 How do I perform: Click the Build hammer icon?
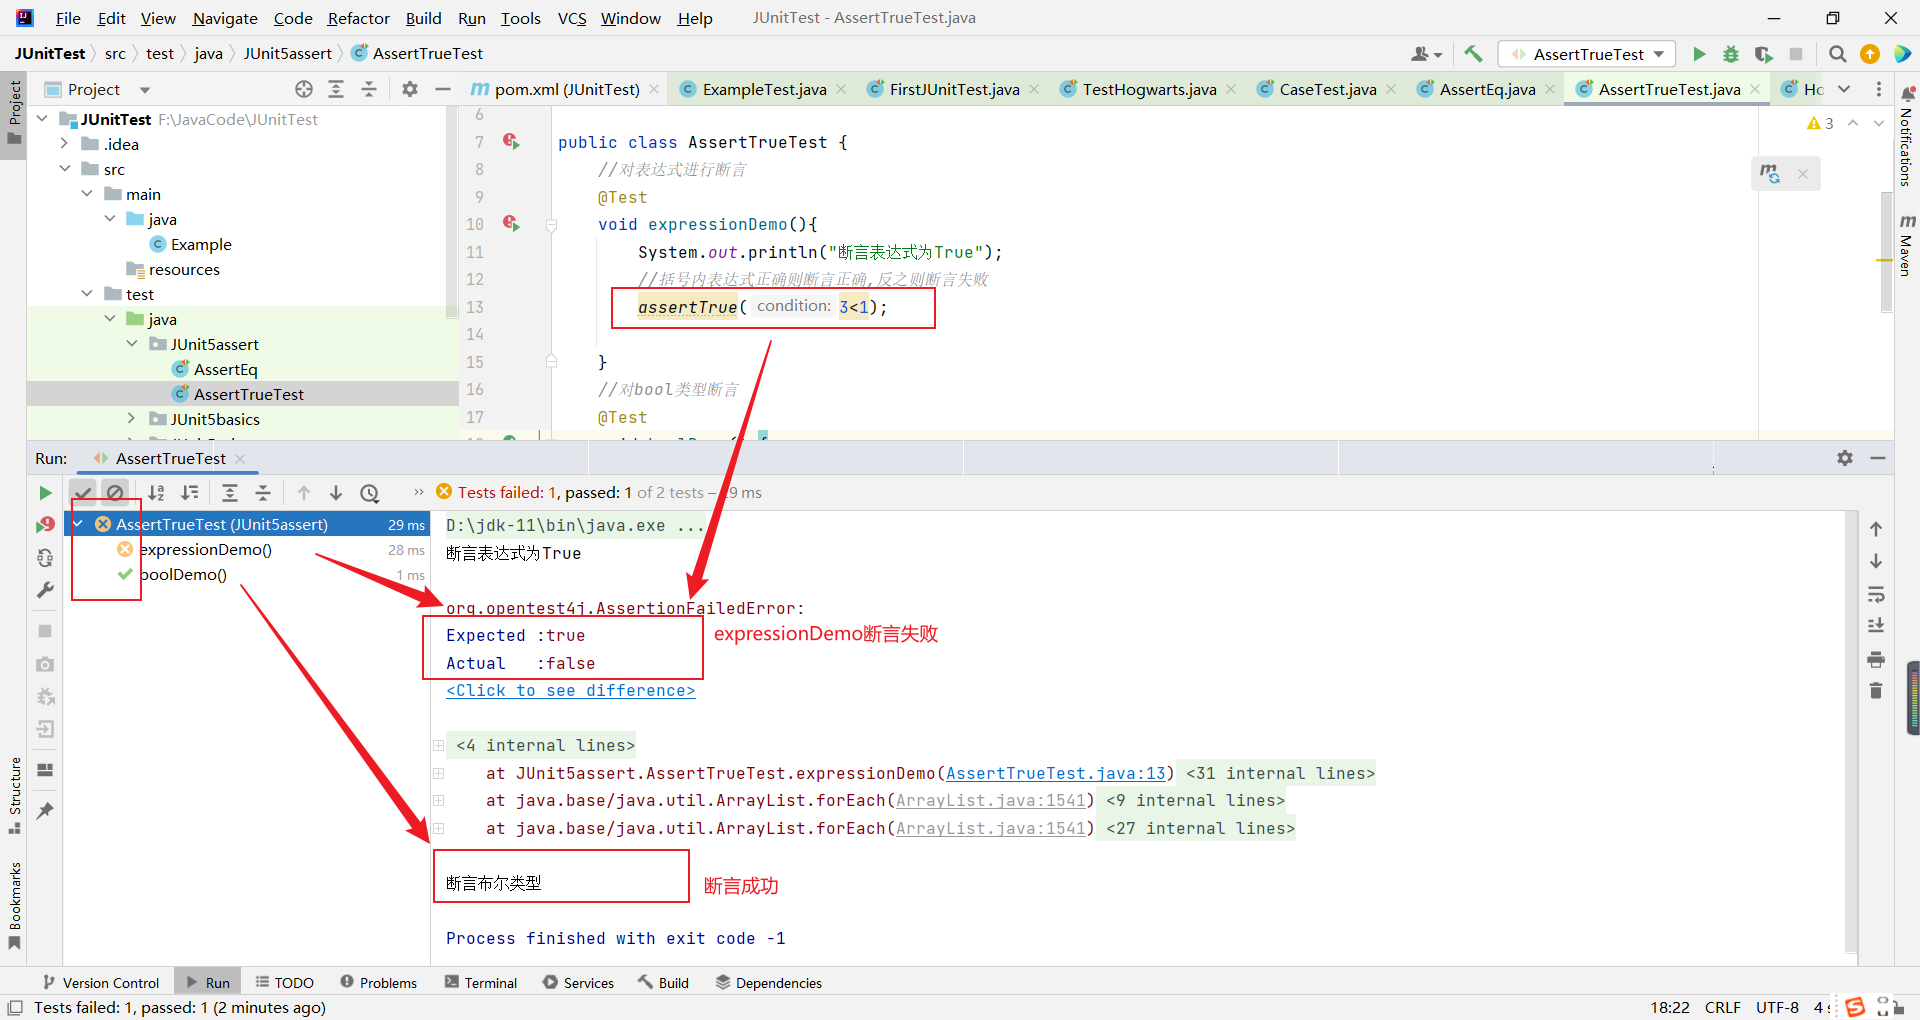click(x=1473, y=54)
